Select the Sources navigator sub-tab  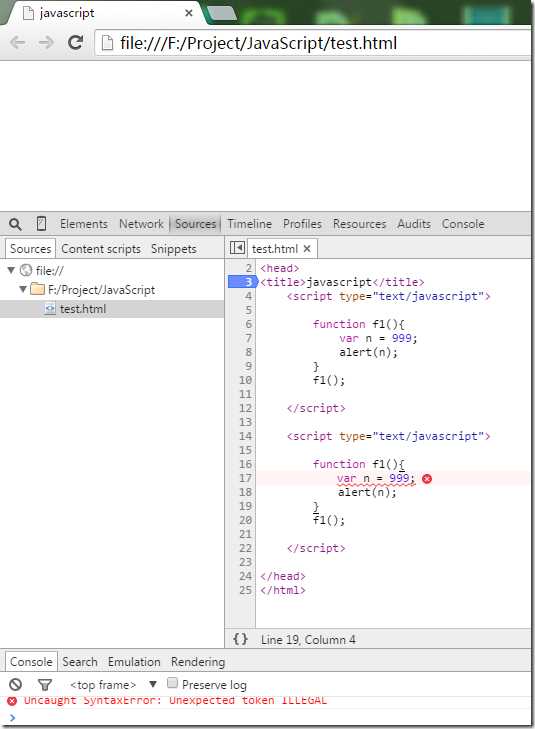tap(31, 249)
